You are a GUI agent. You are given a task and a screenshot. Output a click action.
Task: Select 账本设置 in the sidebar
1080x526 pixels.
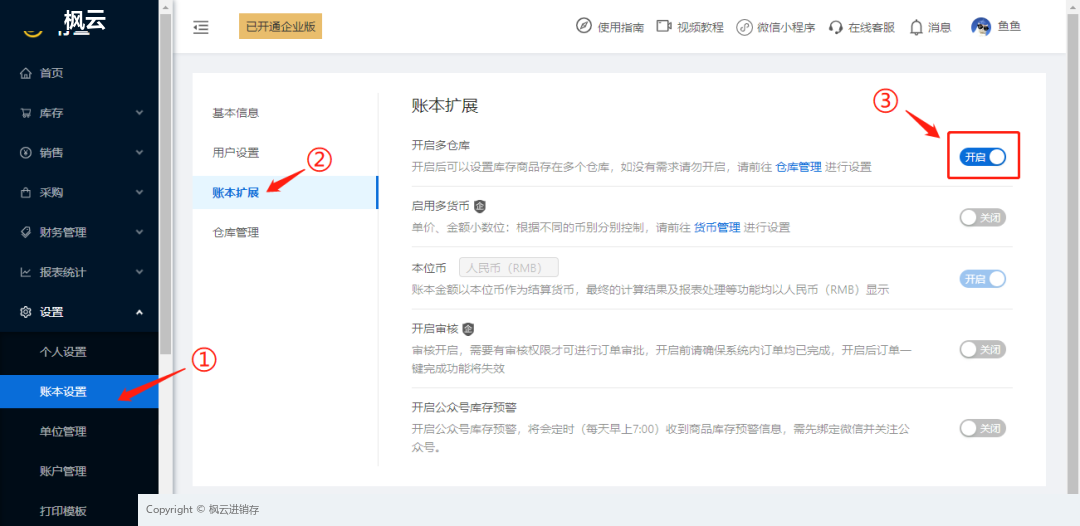coord(79,392)
